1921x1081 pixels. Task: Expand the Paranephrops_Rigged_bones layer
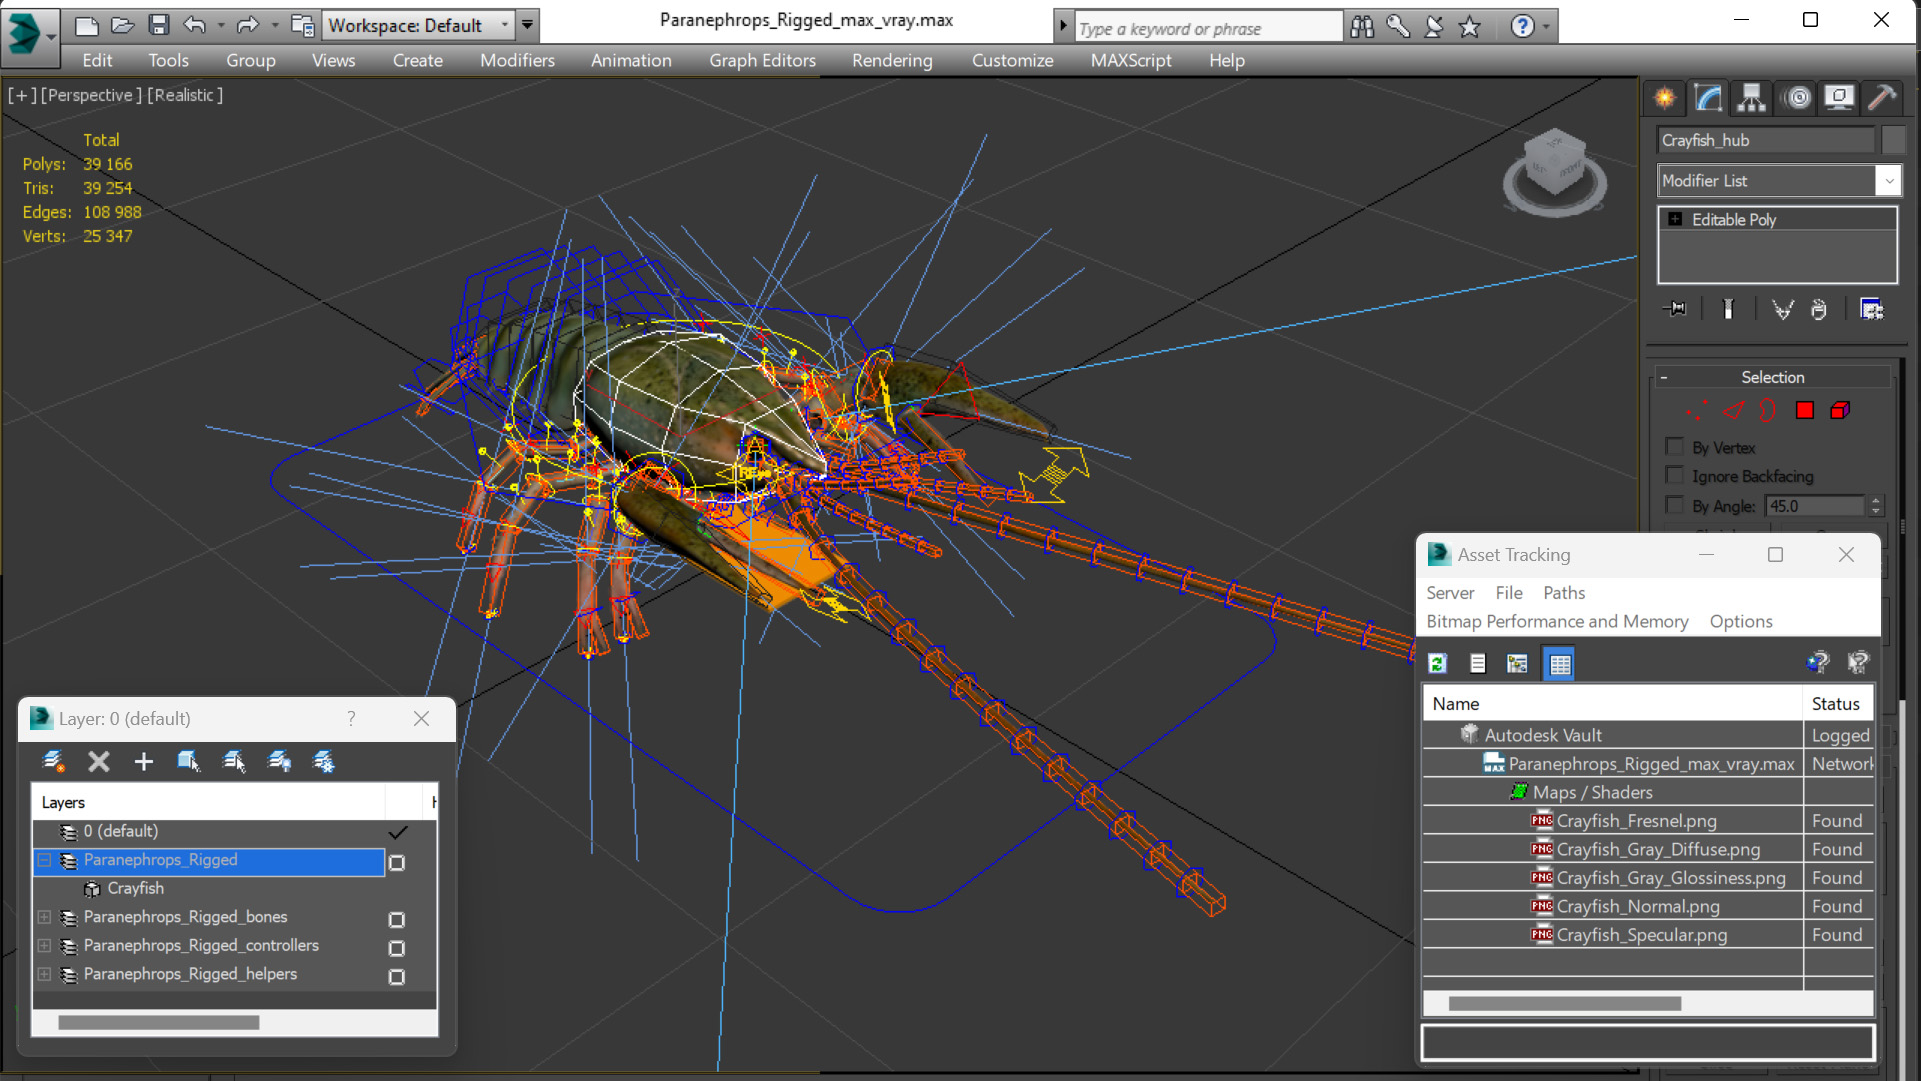click(45, 917)
